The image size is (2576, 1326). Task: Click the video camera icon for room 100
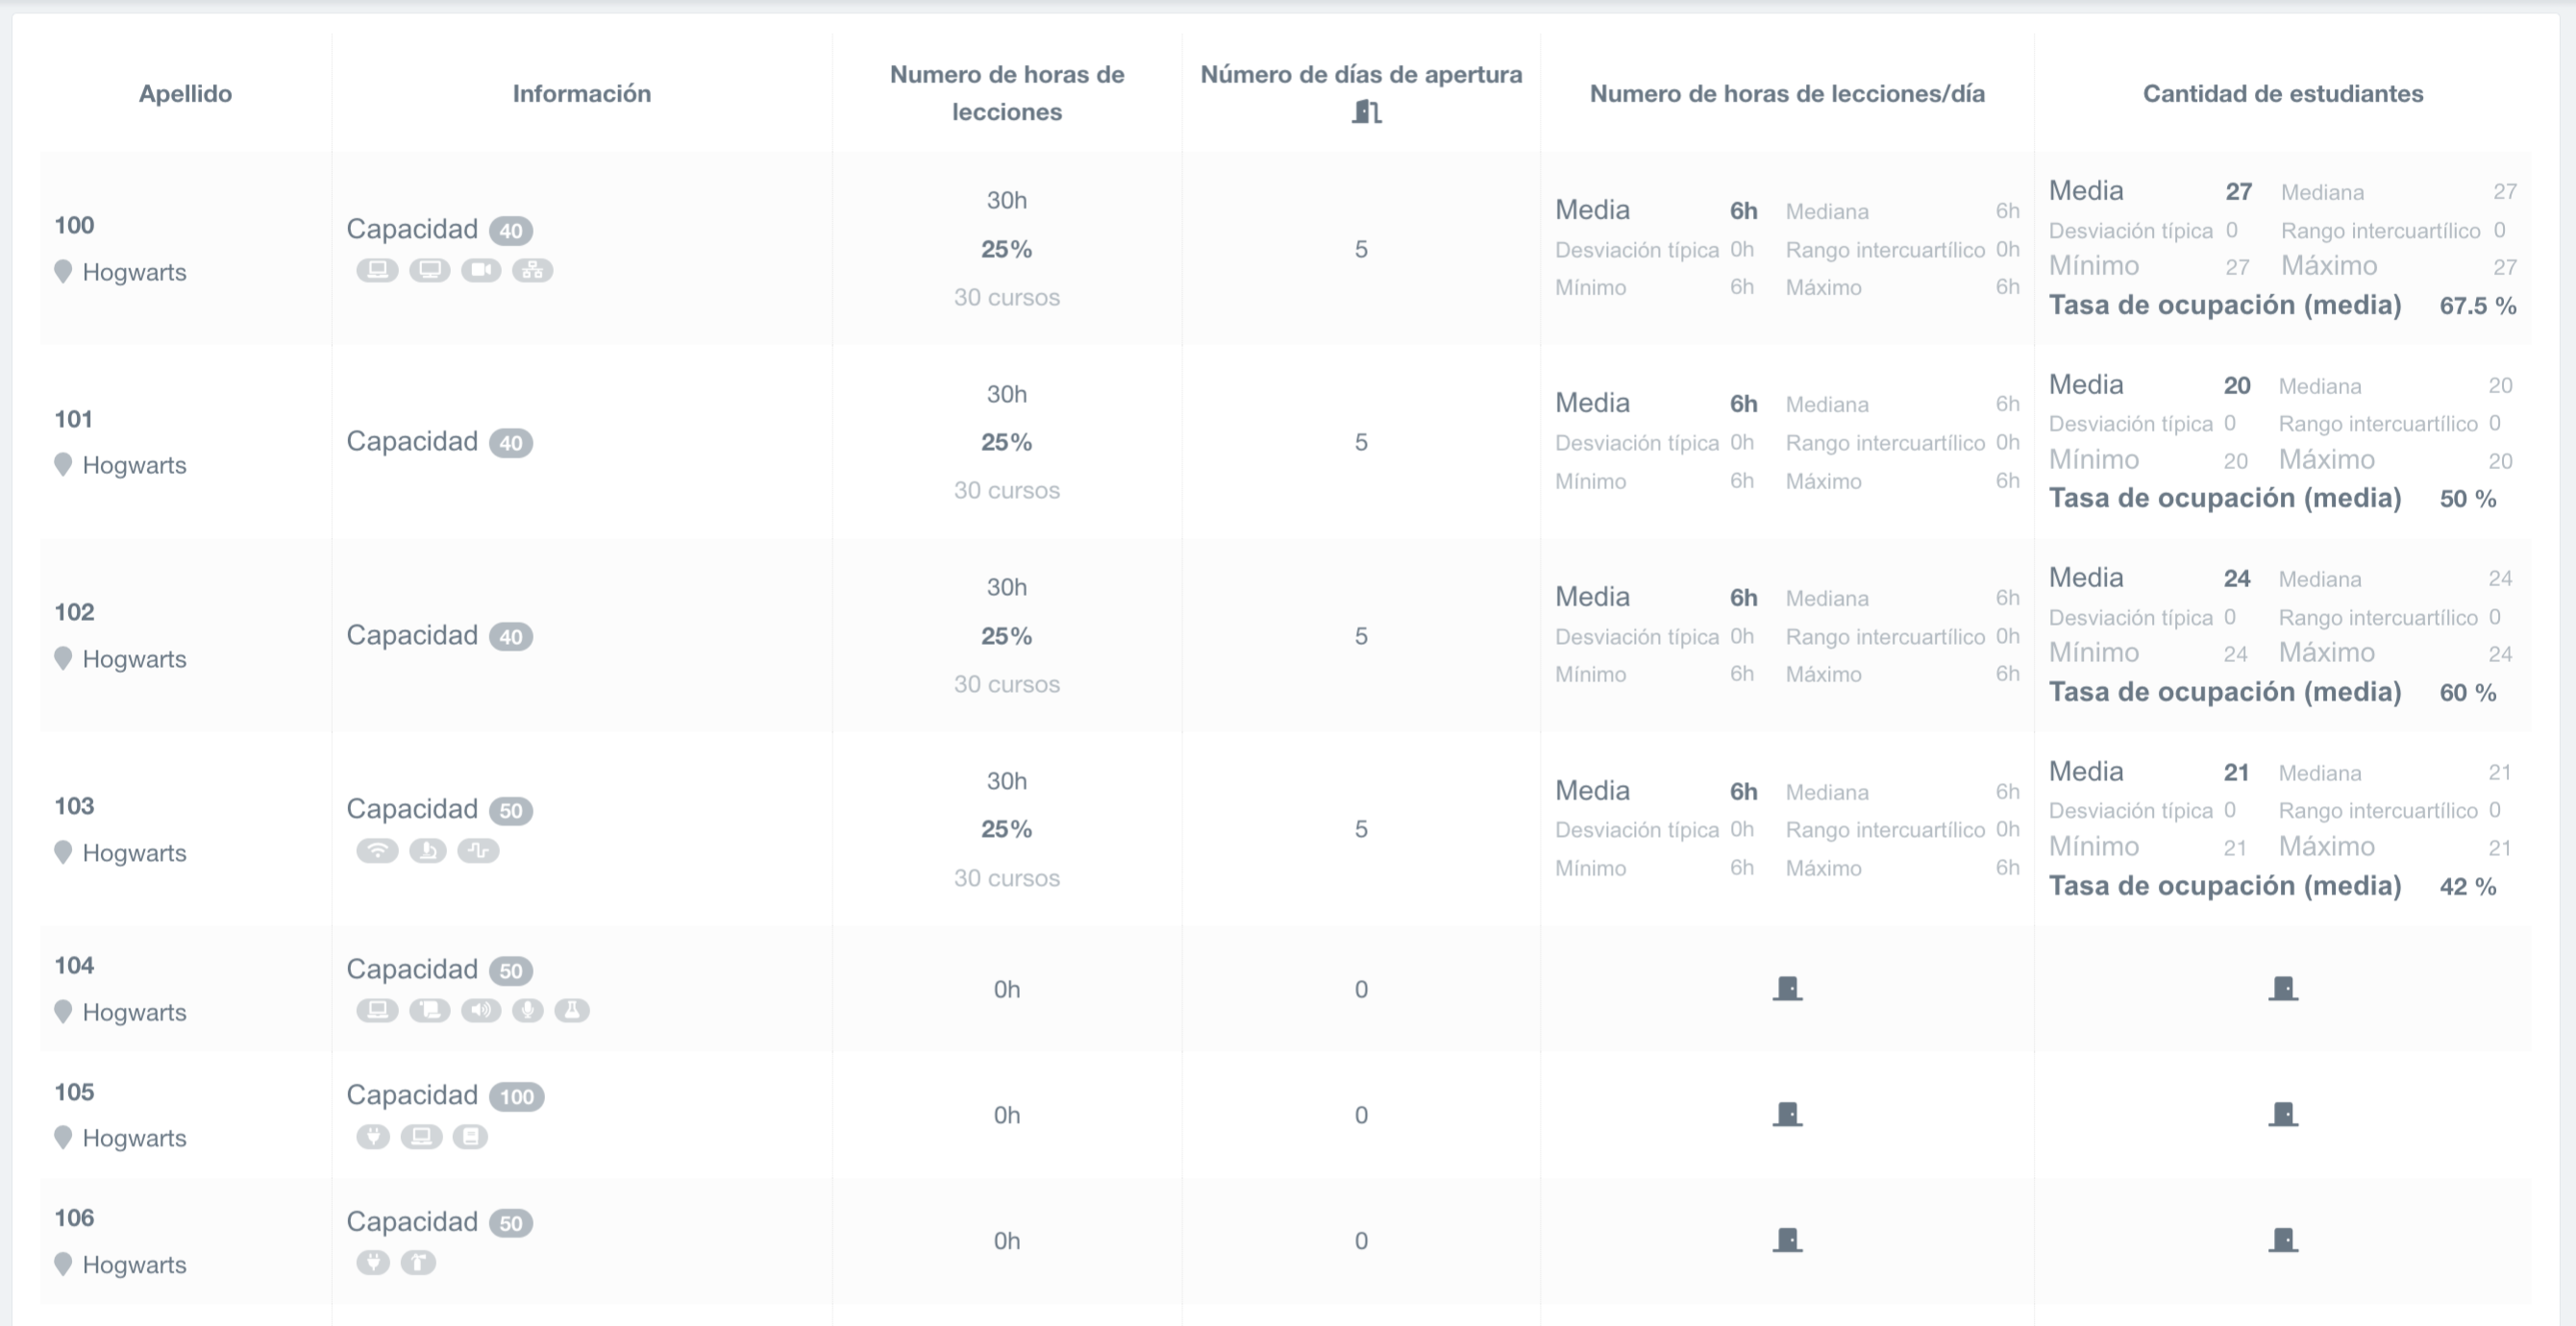click(481, 270)
